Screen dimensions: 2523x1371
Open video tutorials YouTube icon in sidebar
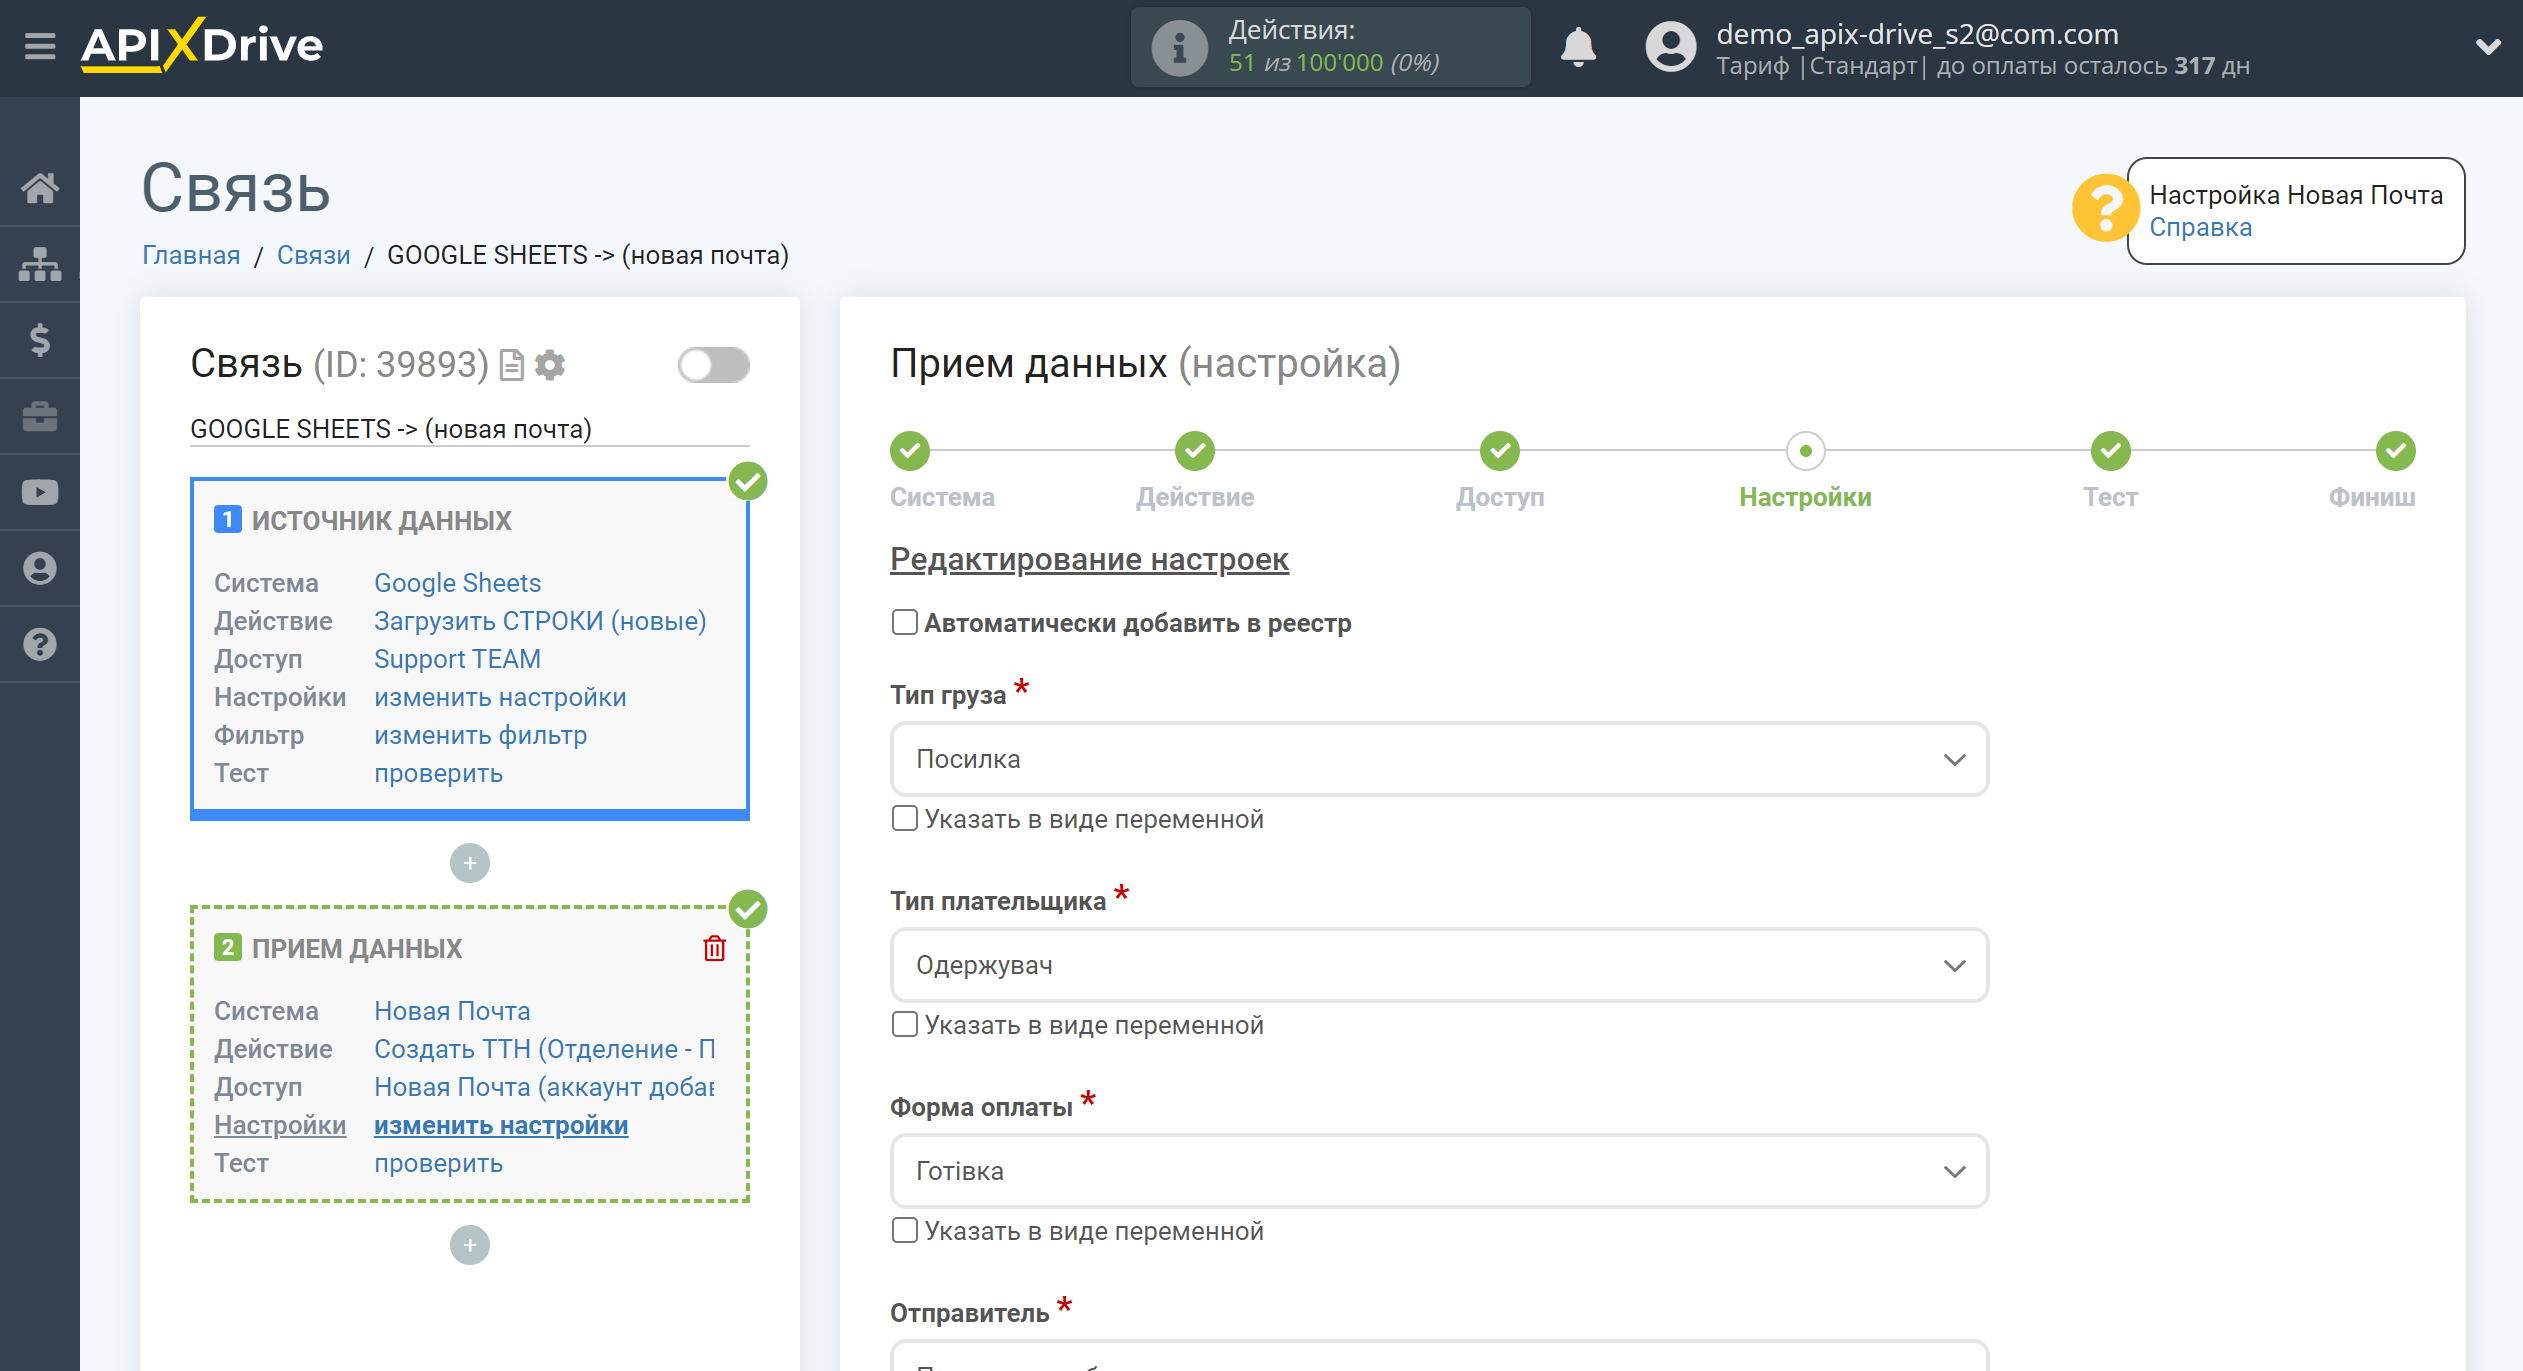click(x=40, y=492)
